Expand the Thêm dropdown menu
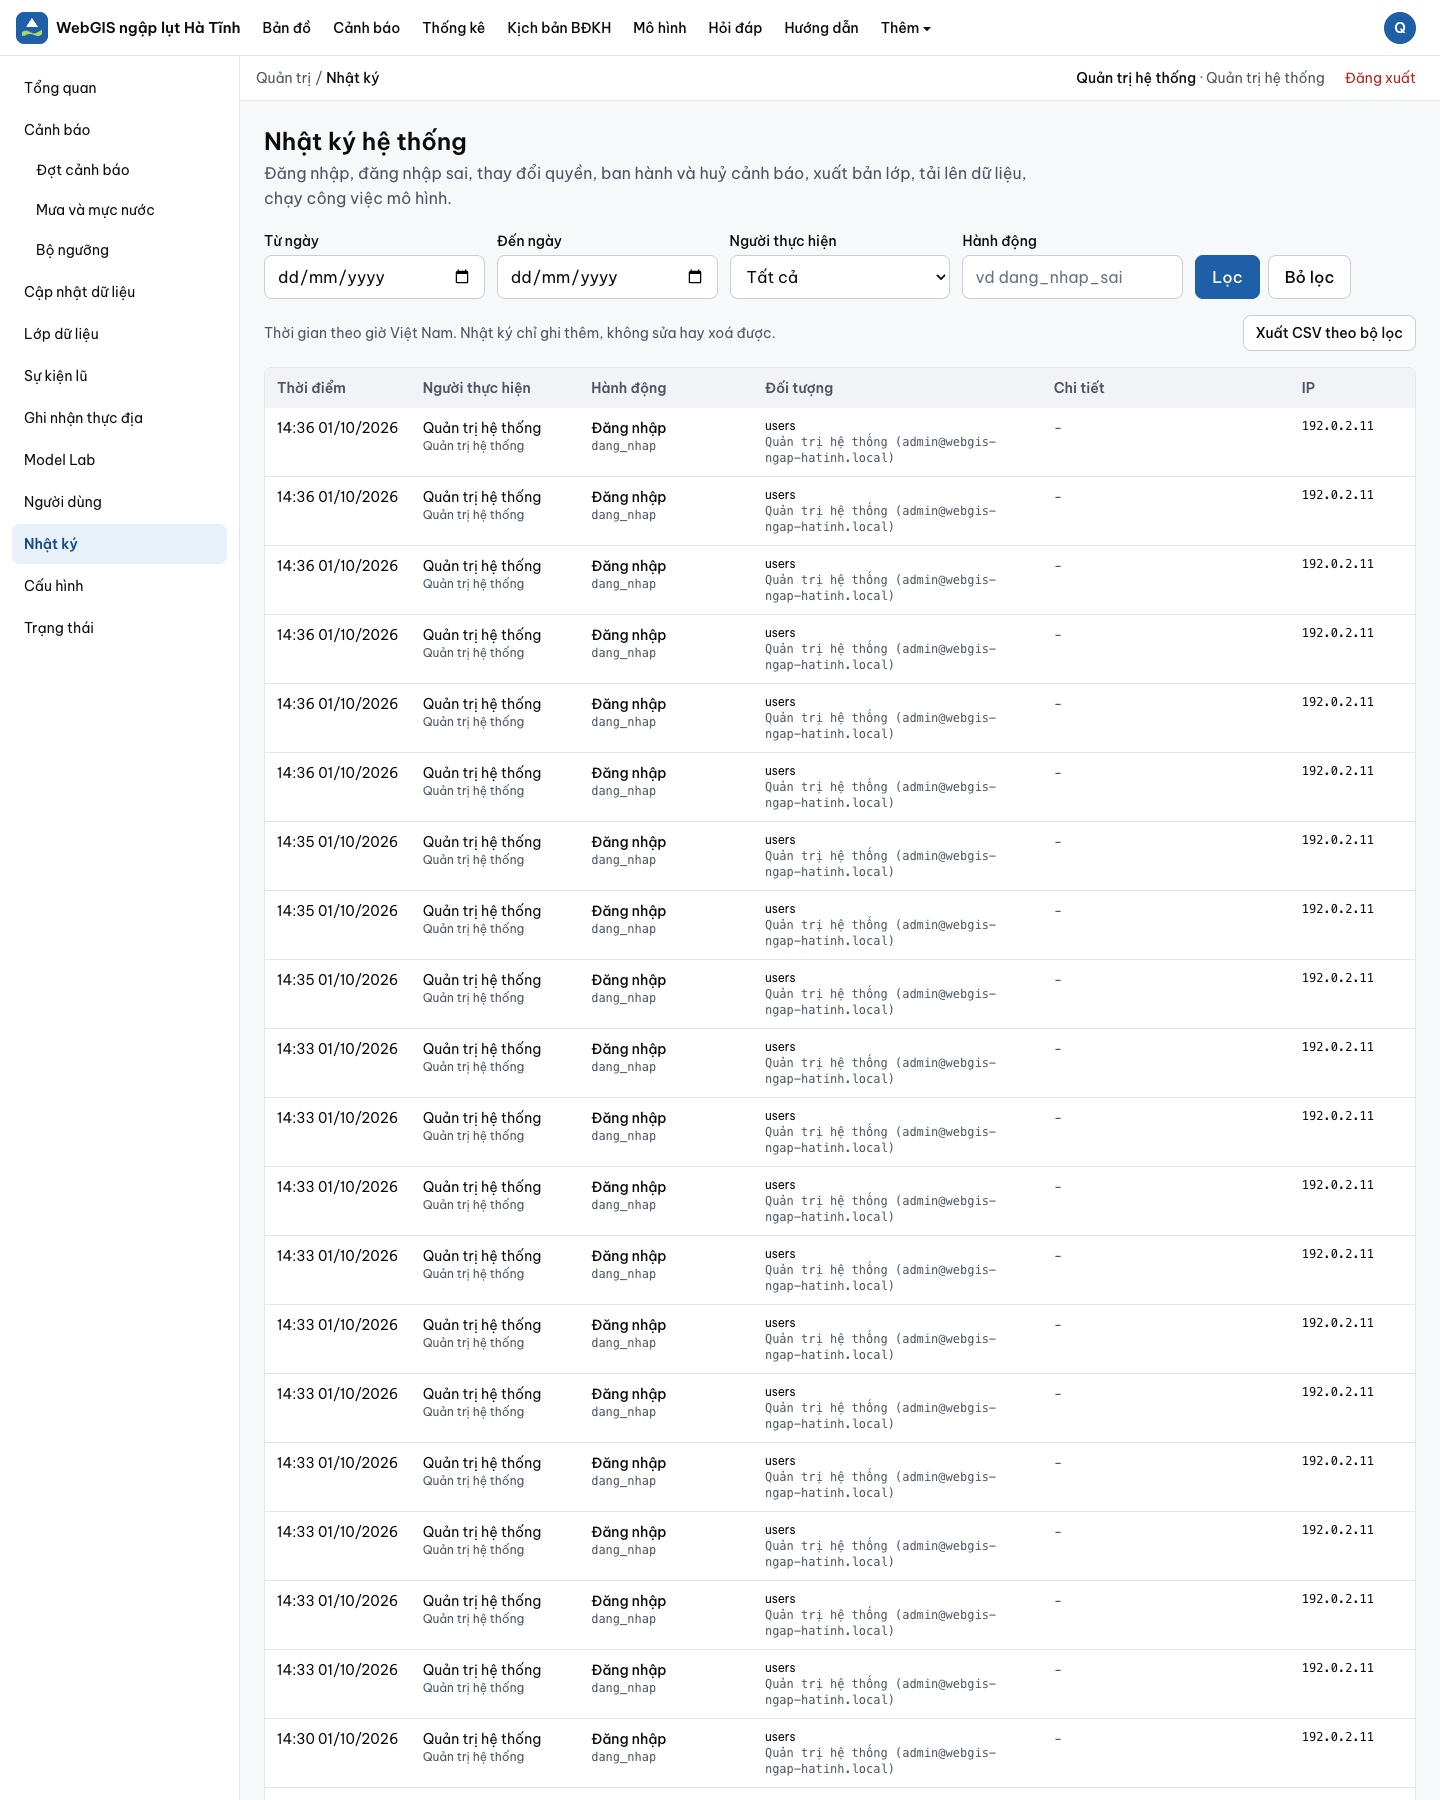The height and width of the screenshot is (1800, 1440). (x=906, y=28)
